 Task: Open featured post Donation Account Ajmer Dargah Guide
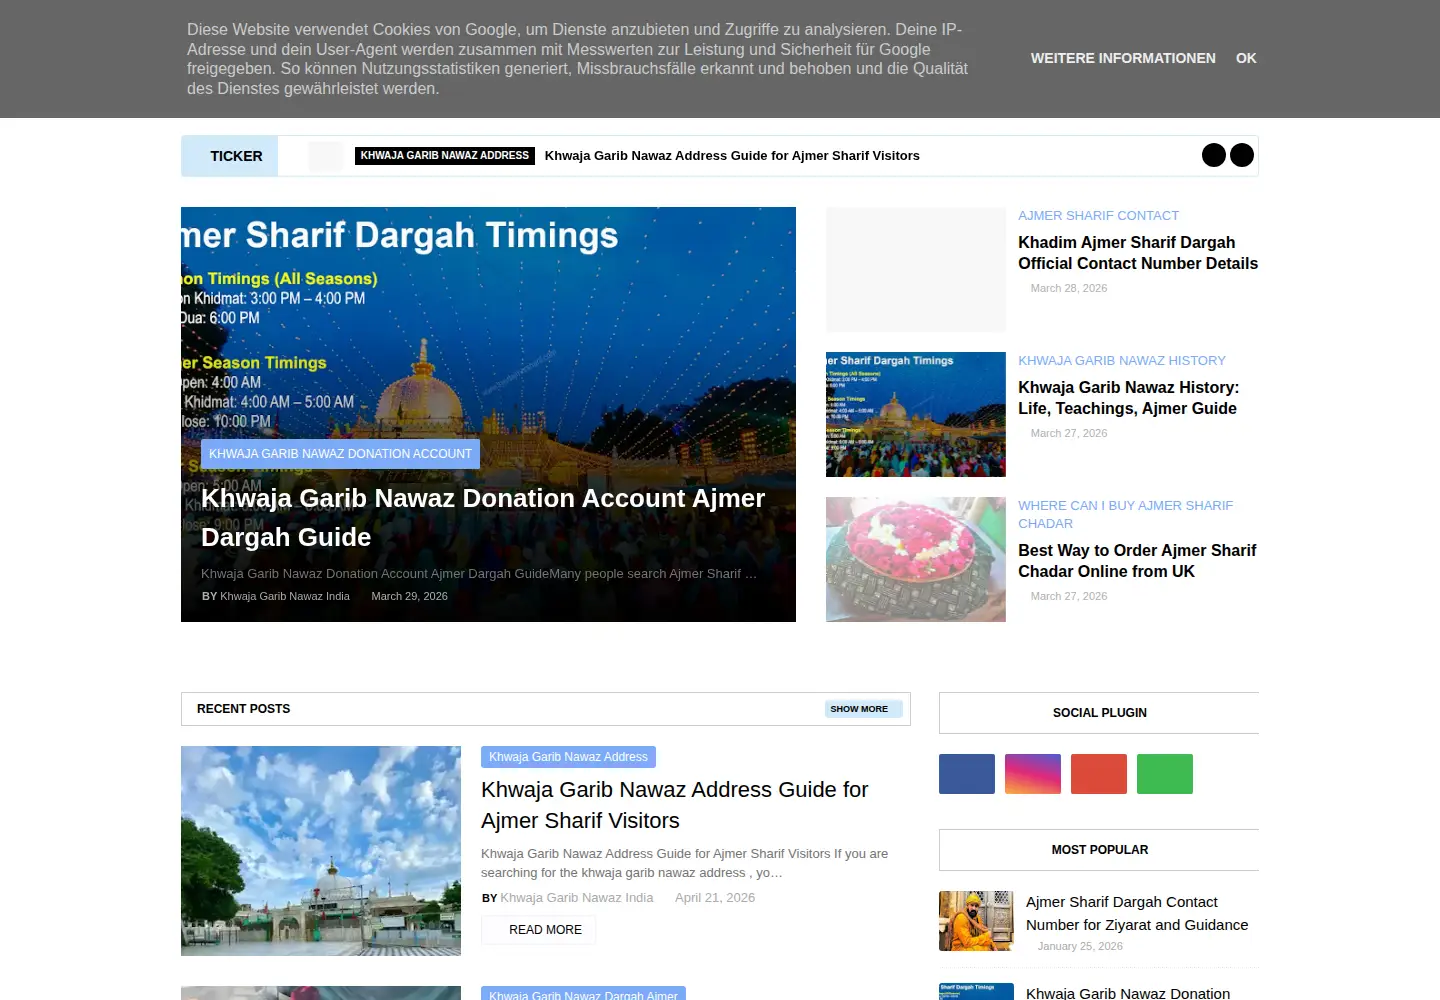coord(483,518)
